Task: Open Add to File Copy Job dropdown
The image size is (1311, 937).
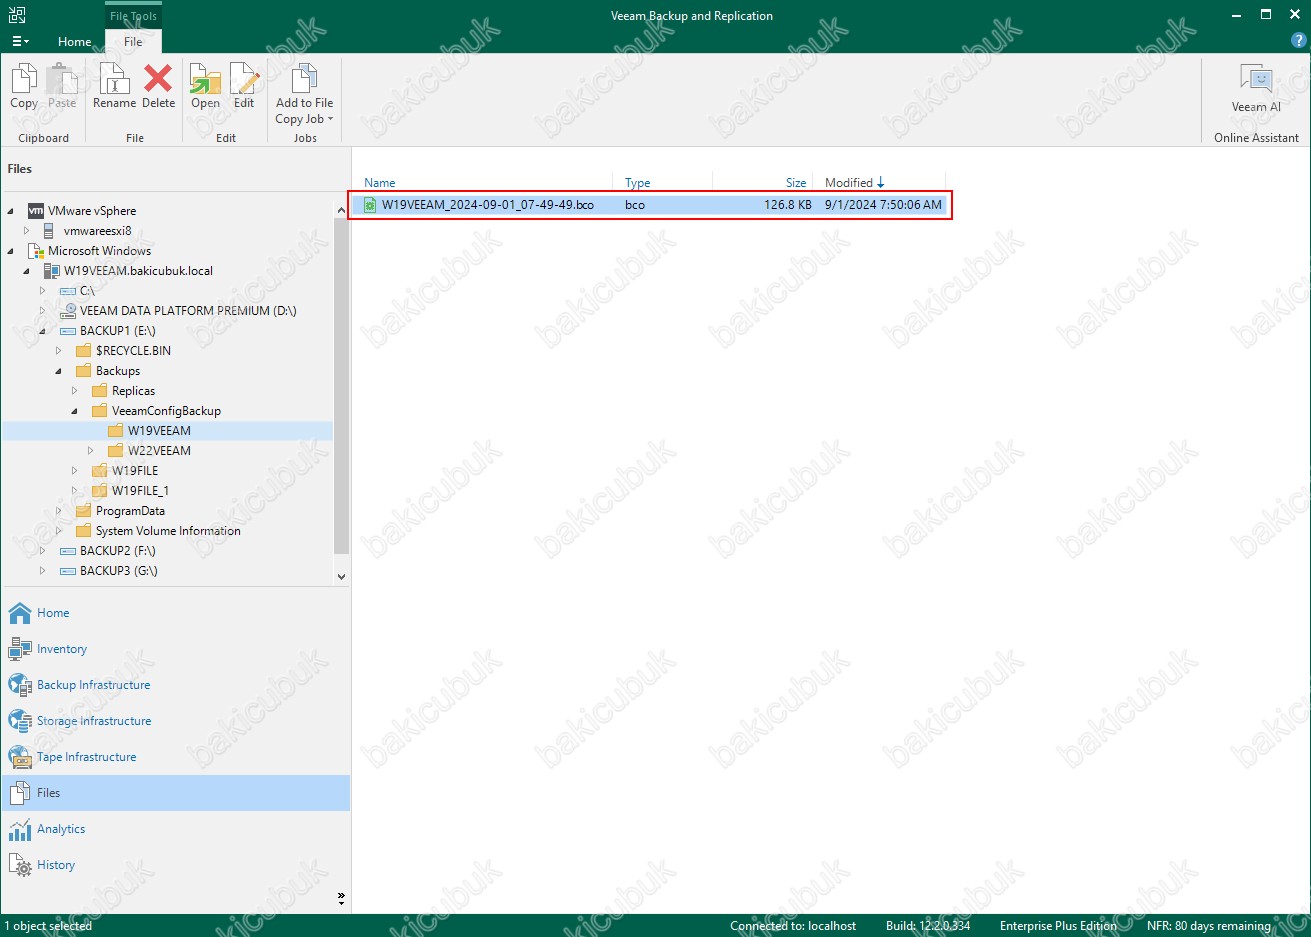Action: (x=304, y=94)
